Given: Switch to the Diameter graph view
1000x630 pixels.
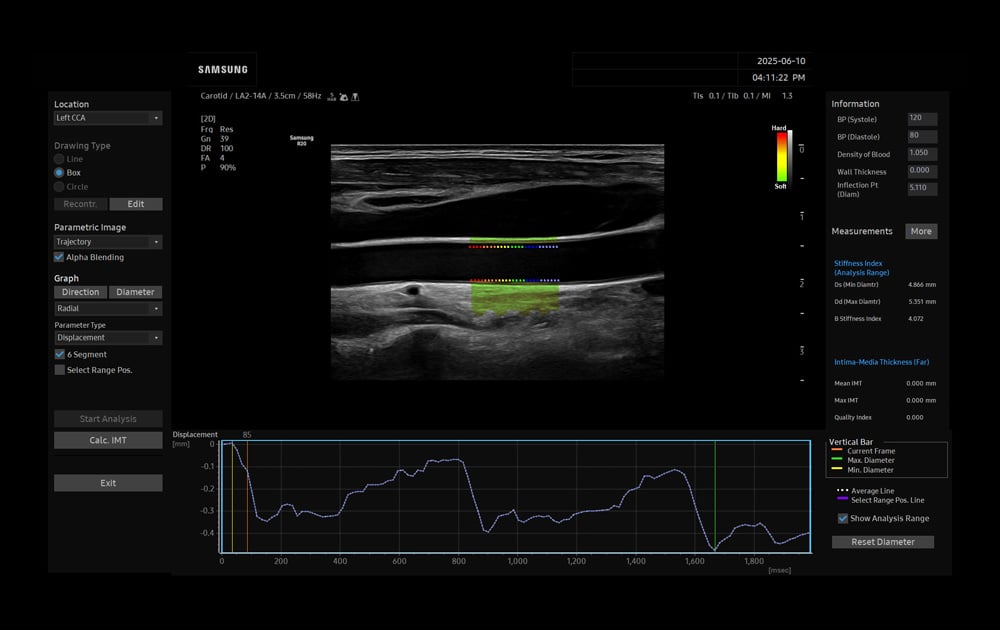Looking at the screenshot, I should [135, 292].
